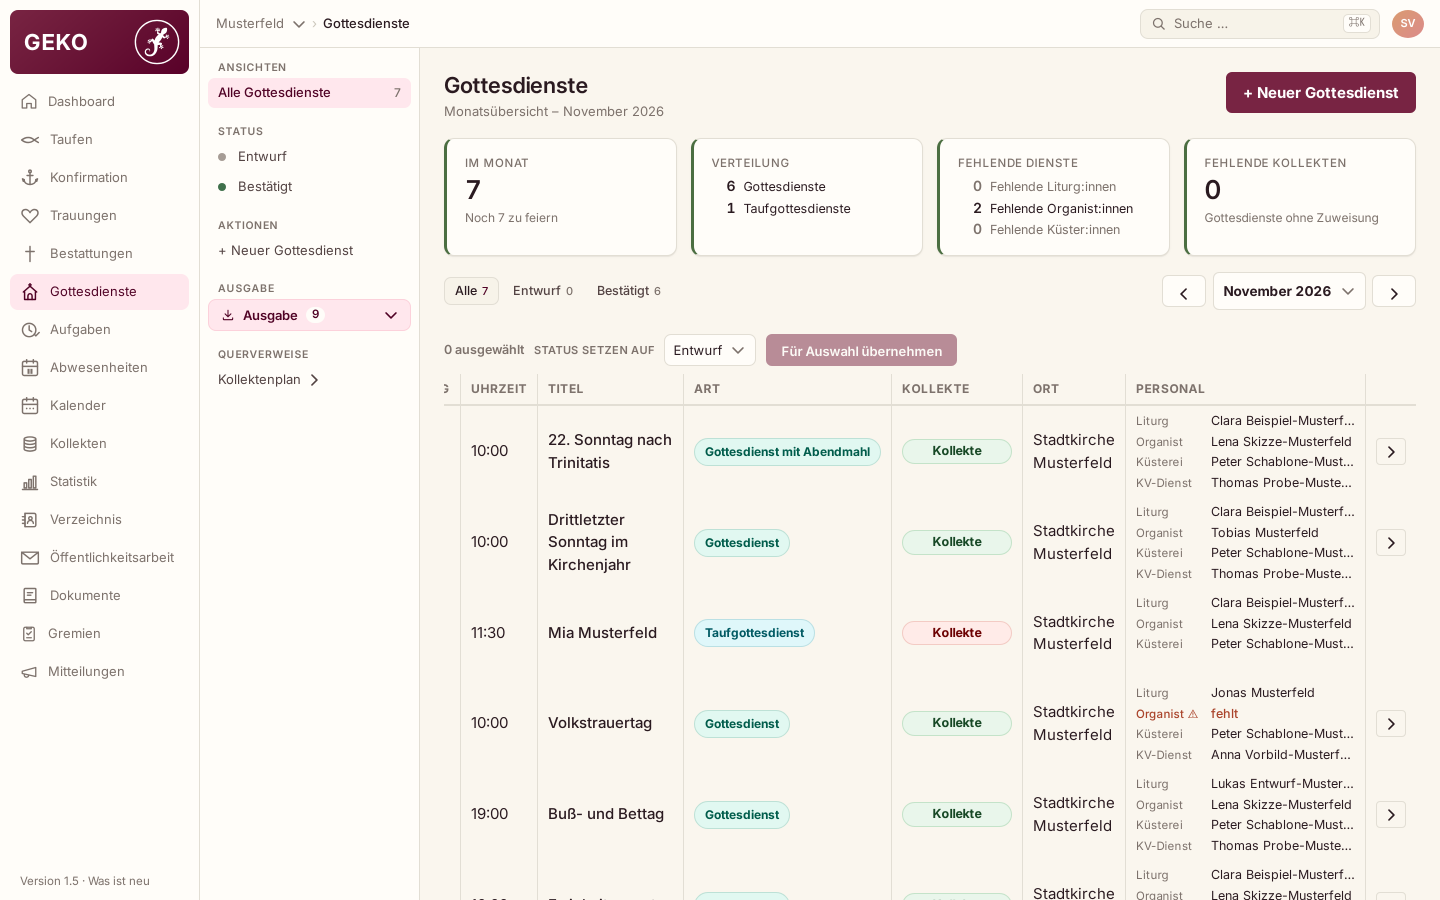Focus the Suche search field
Image resolution: width=1440 pixels, height=900 pixels.
pyautogui.click(x=1259, y=24)
